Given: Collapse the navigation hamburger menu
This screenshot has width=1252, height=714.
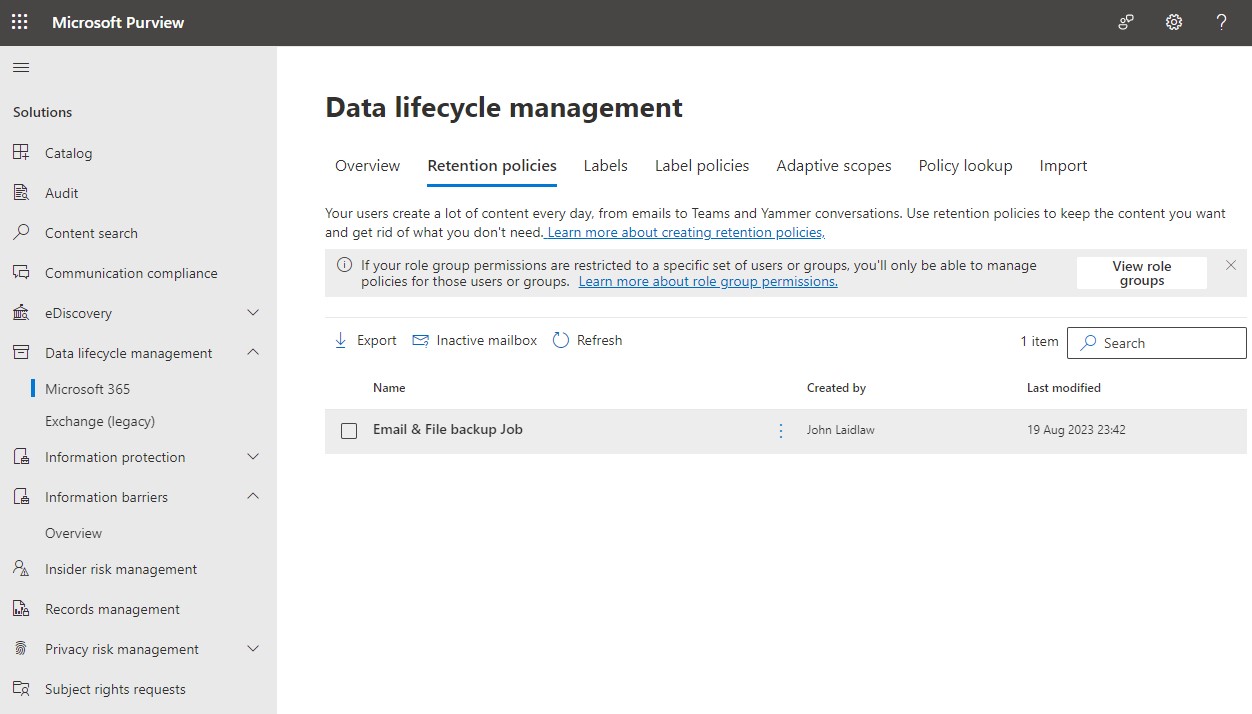Looking at the screenshot, I should point(21,68).
